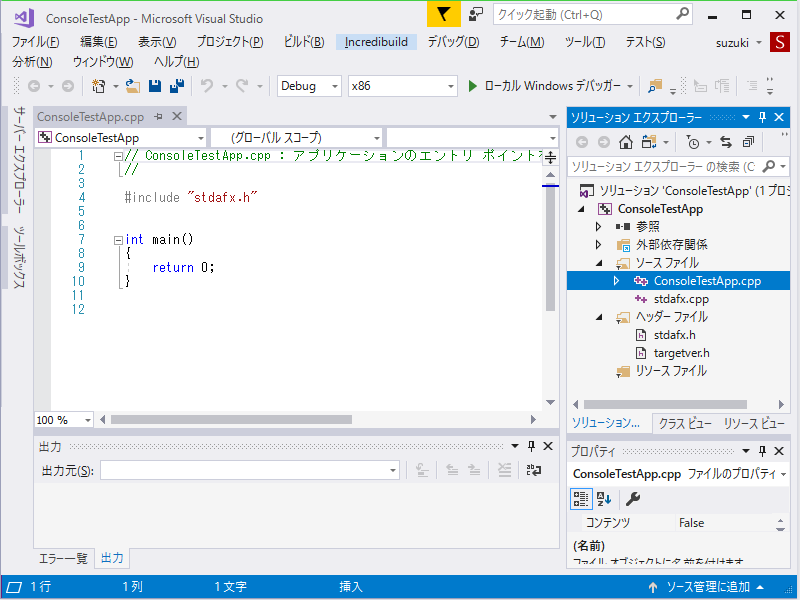800x600 pixels.
Task: Click ソース管理に追加 in the status bar
Action: [706, 587]
